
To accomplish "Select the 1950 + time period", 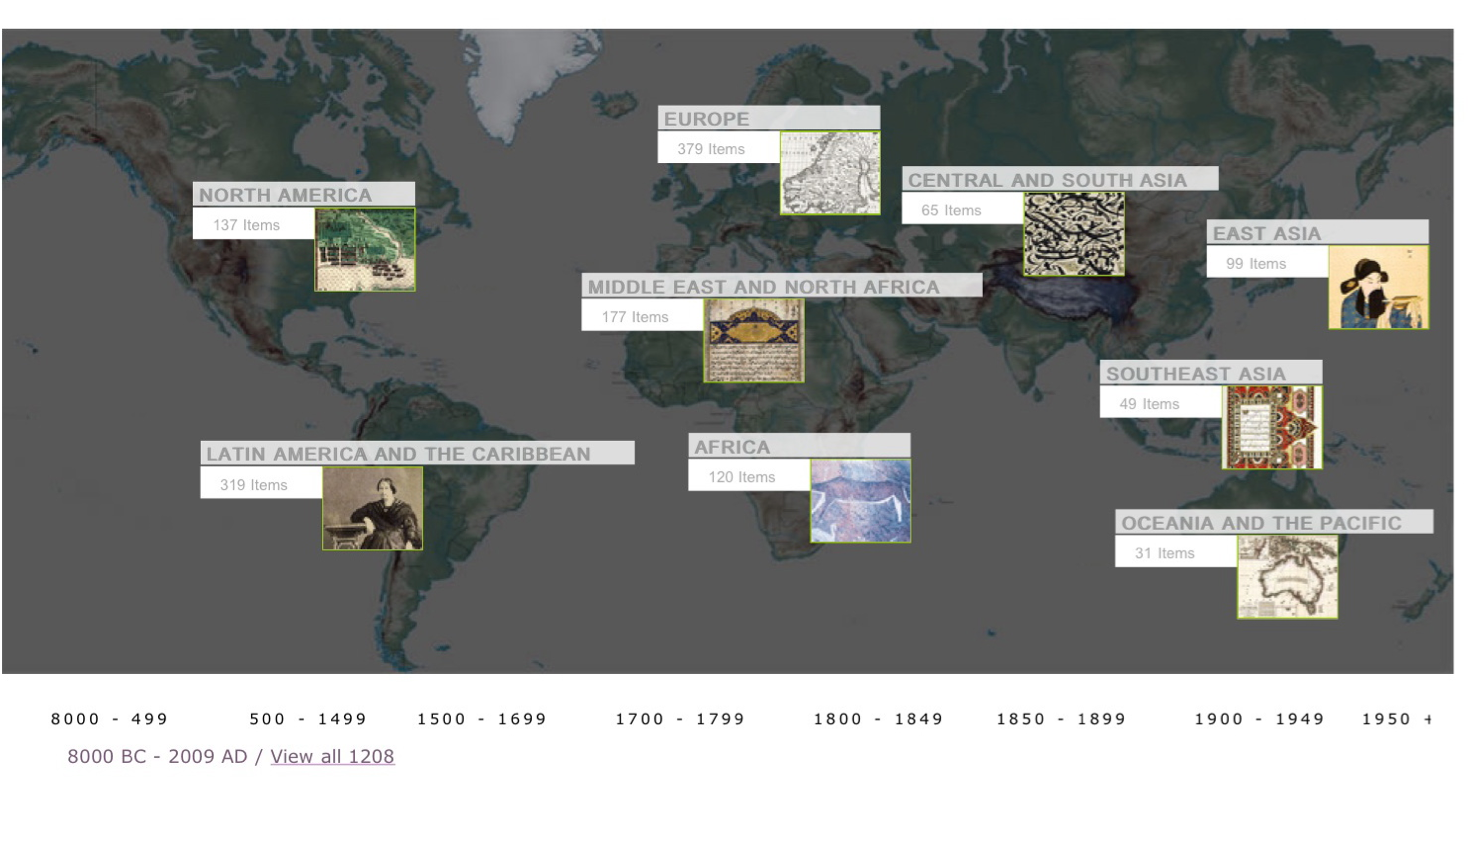I will click(x=1397, y=718).
